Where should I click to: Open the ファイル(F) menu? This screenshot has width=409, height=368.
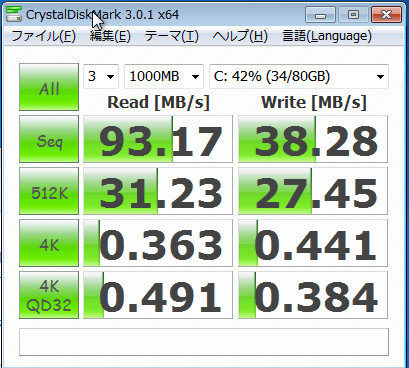(44, 36)
